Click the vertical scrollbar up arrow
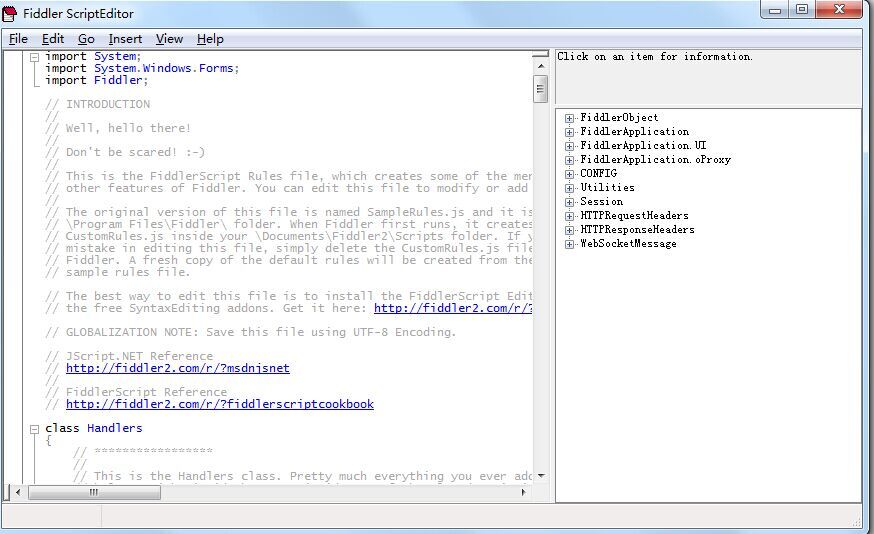Viewport: 874px width, 534px height. 540,66
